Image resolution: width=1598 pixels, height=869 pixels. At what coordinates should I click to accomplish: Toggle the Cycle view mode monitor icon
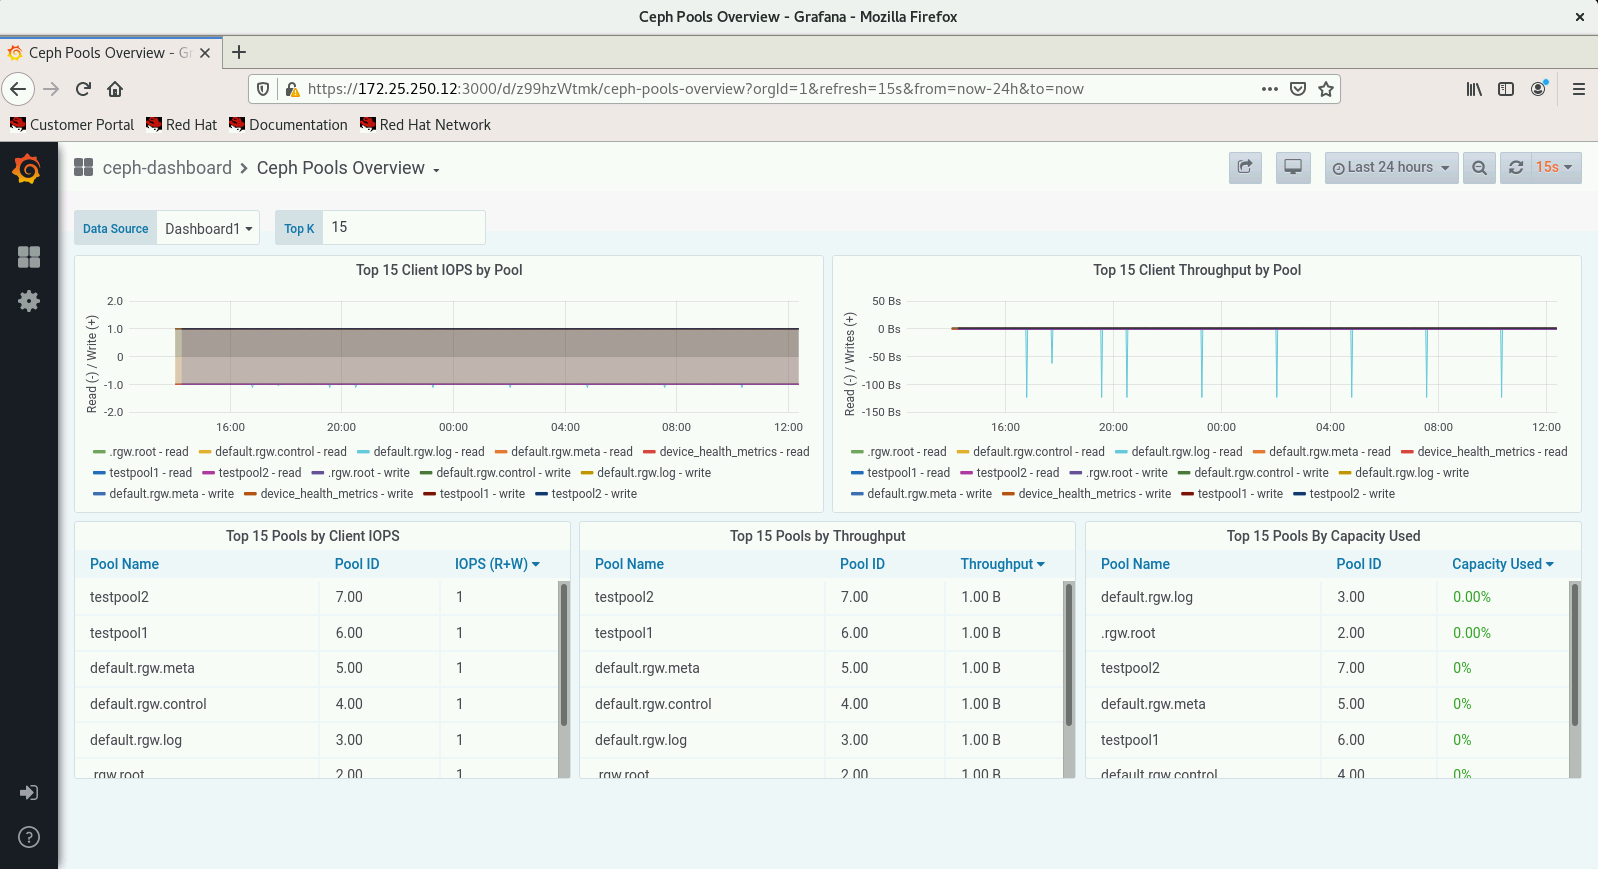pos(1293,168)
